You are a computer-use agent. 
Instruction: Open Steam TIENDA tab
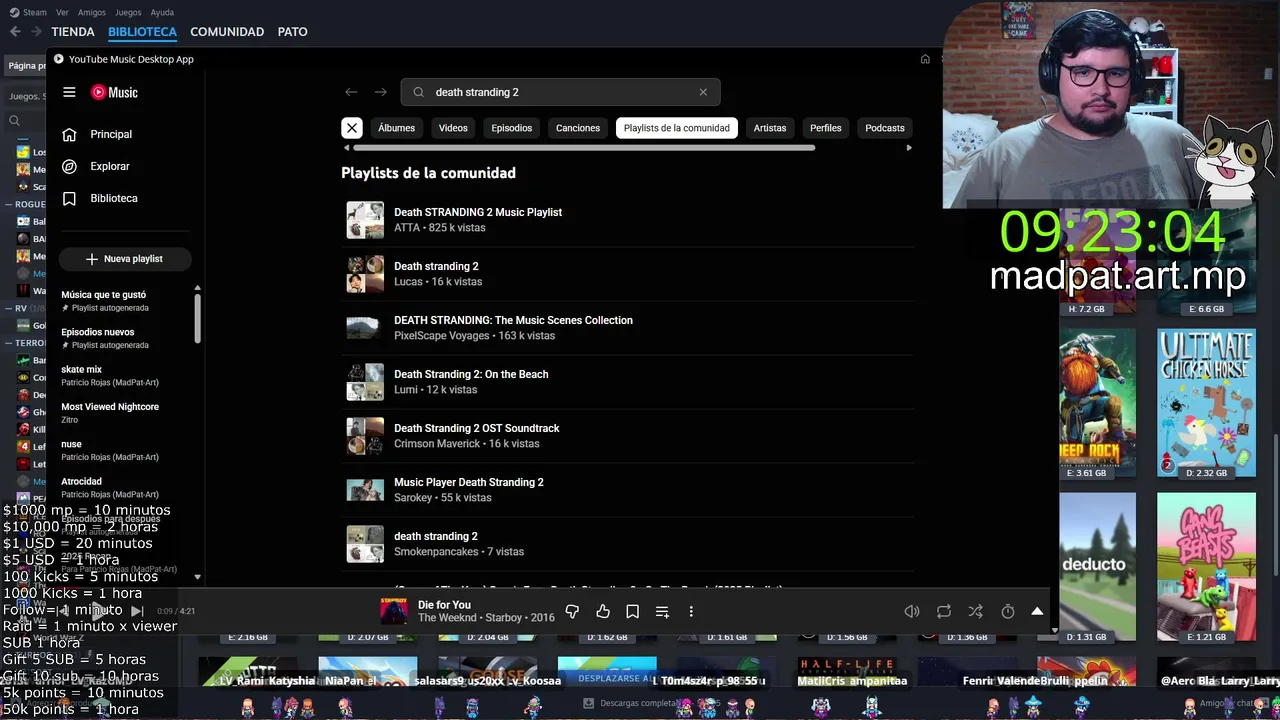(73, 32)
